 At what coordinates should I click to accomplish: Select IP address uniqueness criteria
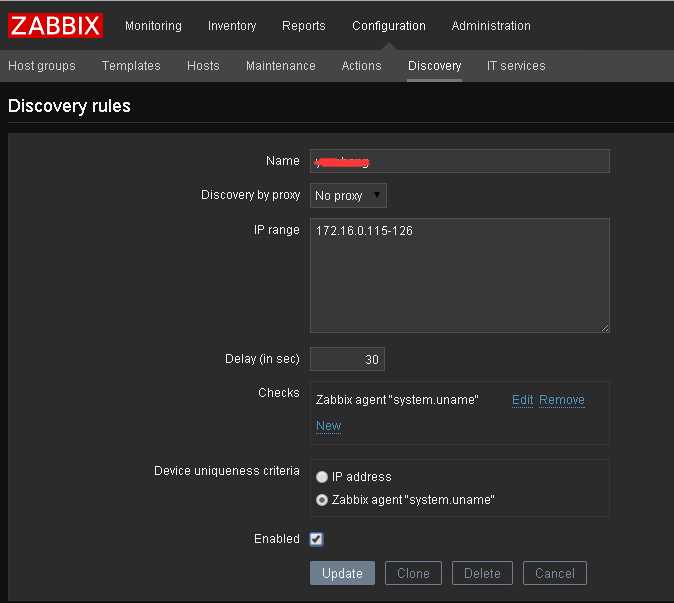[x=322, y=477]
